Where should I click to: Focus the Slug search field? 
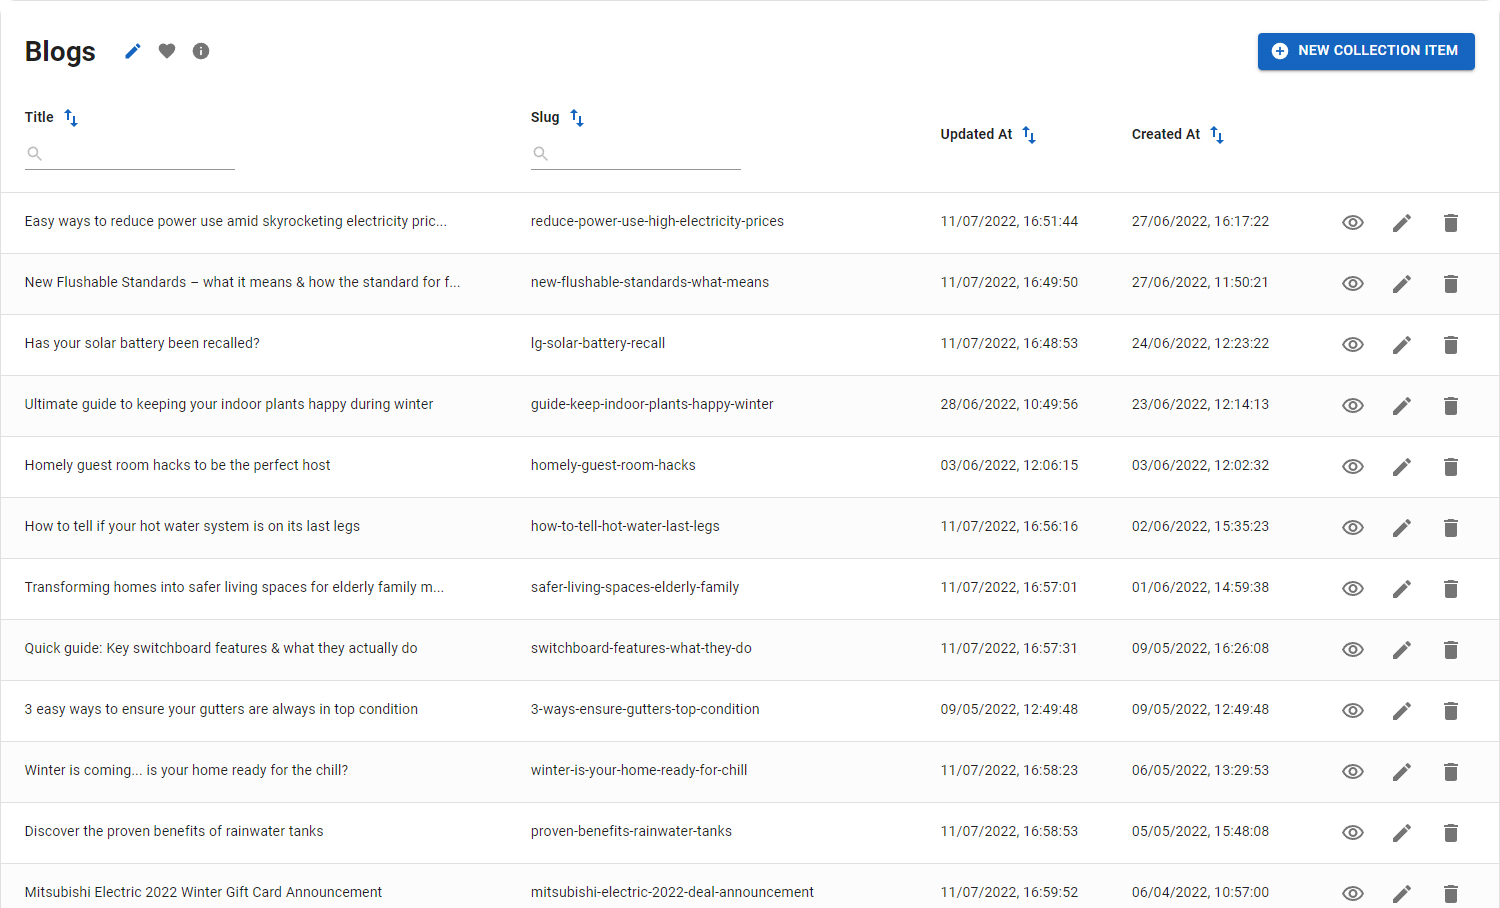click(x=636, y=154)
